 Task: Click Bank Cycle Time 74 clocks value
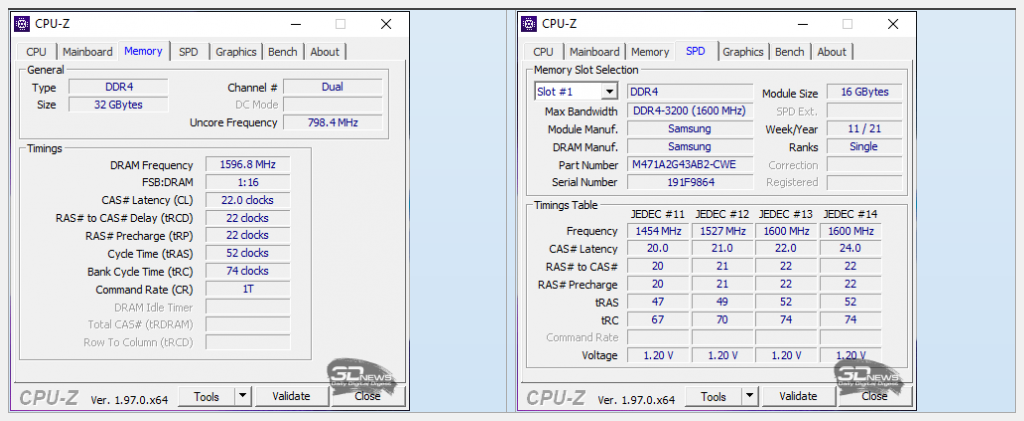coord(248,270)
